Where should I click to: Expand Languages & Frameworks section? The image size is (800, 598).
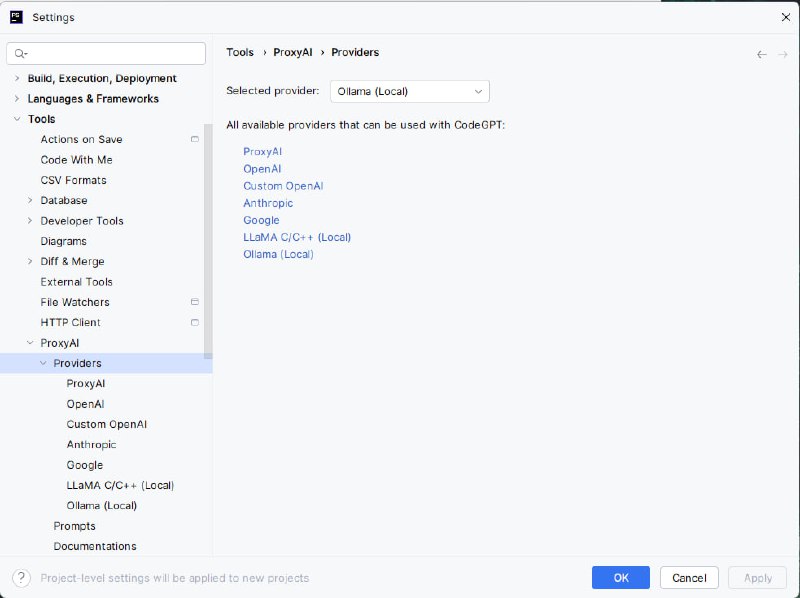point(17,98)
